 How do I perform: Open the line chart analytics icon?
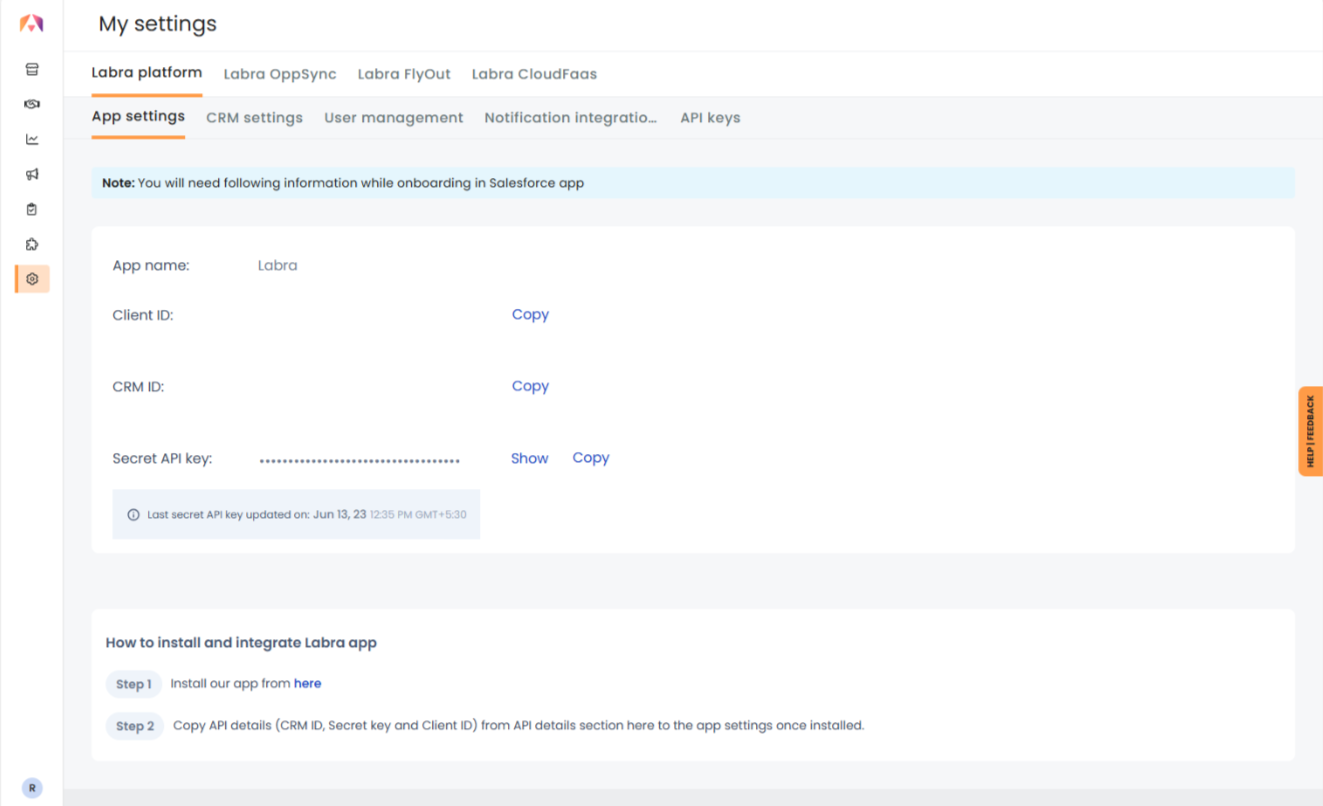point(32,139)
